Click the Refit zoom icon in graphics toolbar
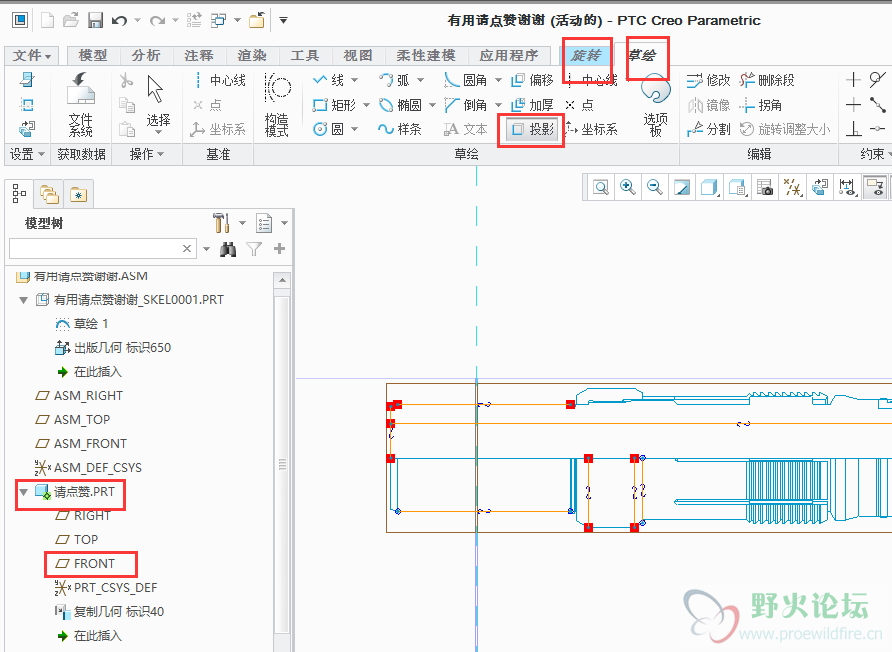 click(x=601, y=187)
